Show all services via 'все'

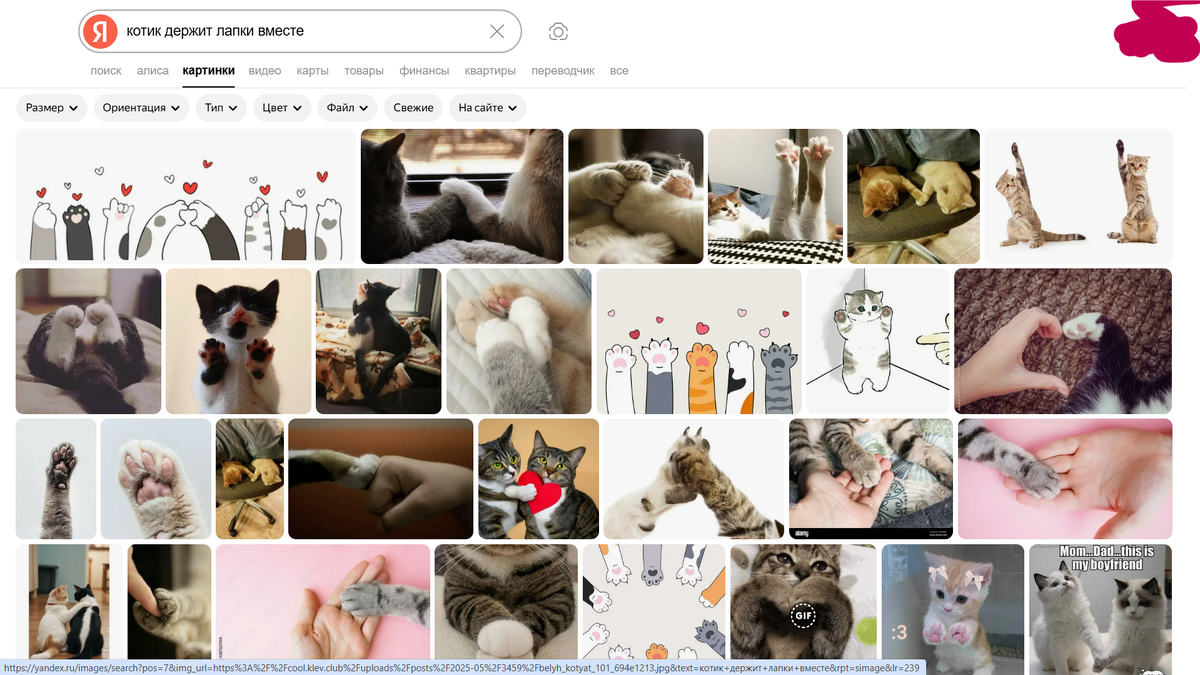click(619, 71)
